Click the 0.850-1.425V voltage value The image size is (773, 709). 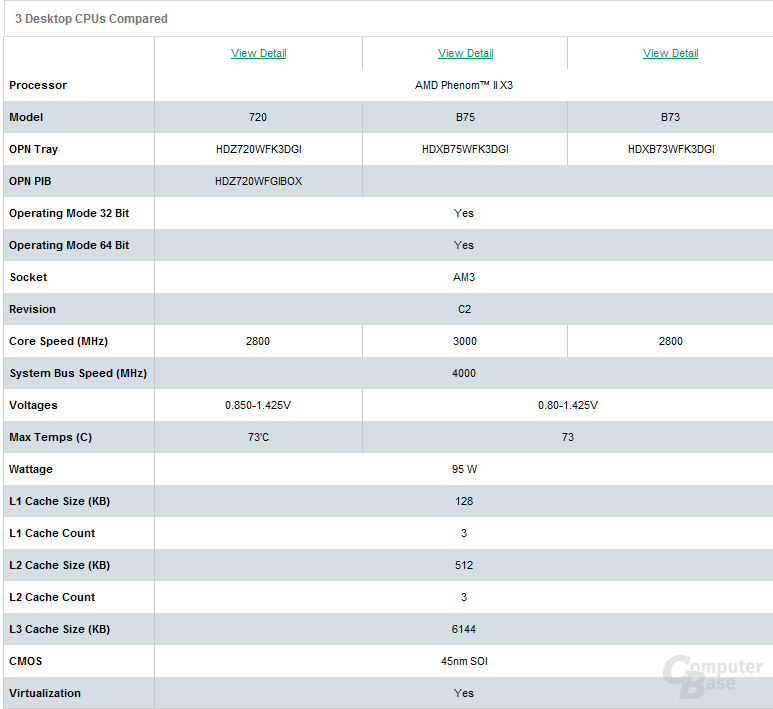[258, 405]
